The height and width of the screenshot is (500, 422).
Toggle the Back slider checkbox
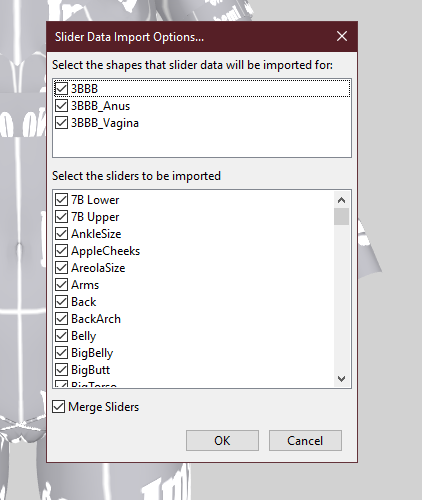pos(61,302)
